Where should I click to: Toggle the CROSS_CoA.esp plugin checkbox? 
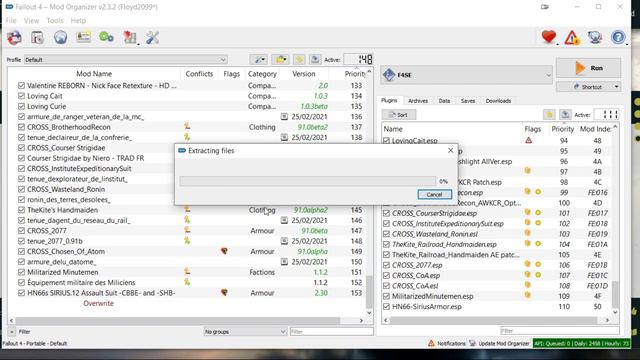tap(386, 276)
